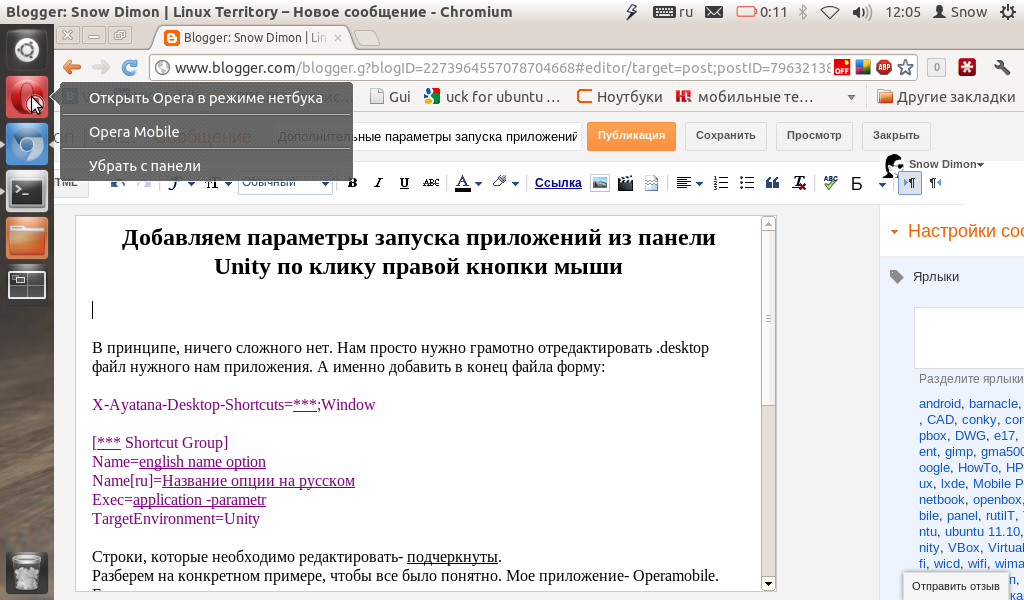Apply strikethrough formatting with the ABC icon

(431, 183)
